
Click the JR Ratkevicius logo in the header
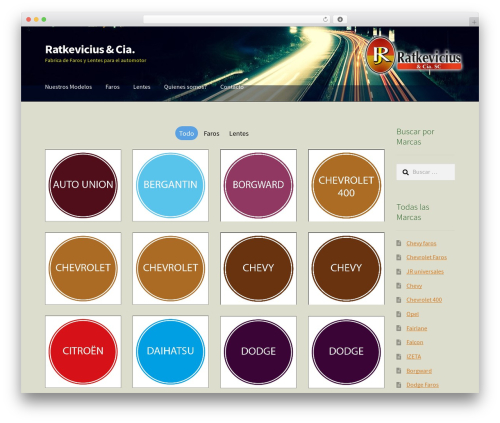(414, 55)
